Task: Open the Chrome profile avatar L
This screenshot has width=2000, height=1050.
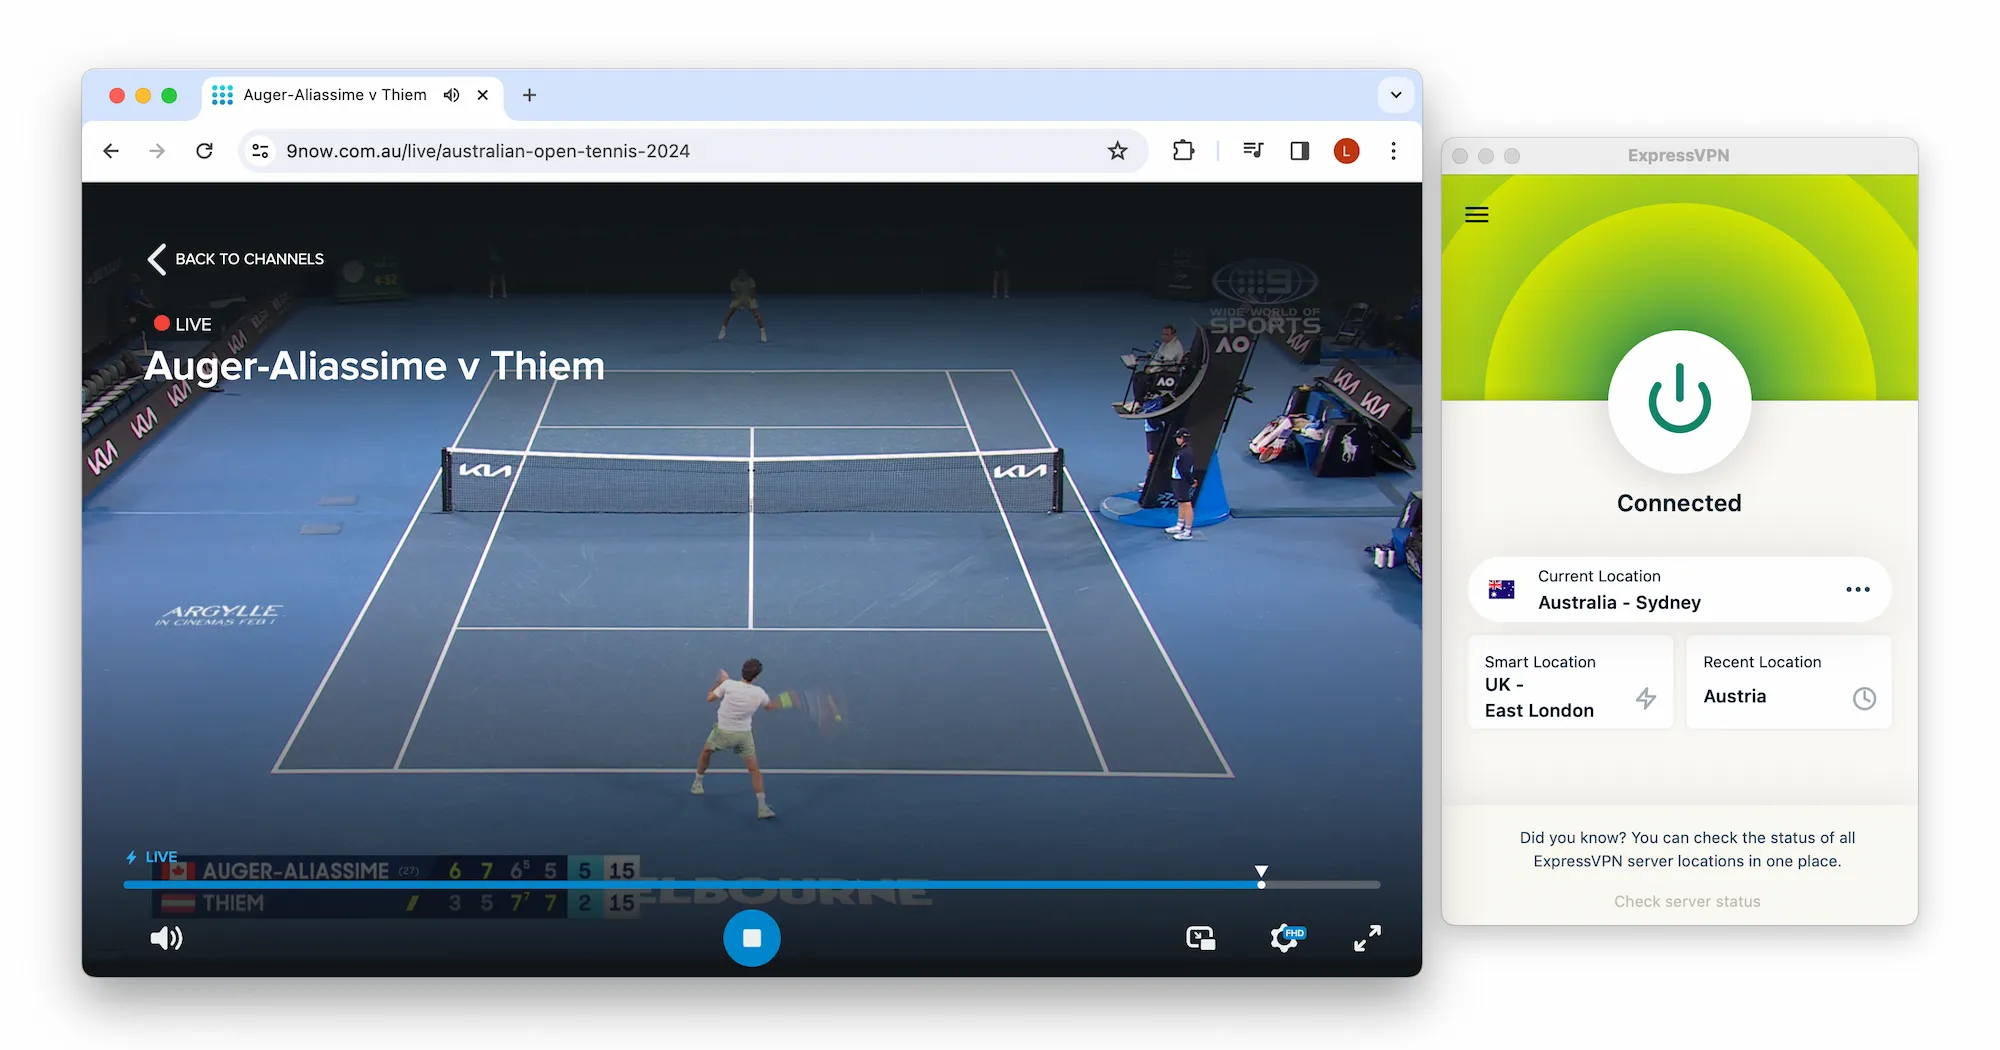Action: coord(1346,151)
